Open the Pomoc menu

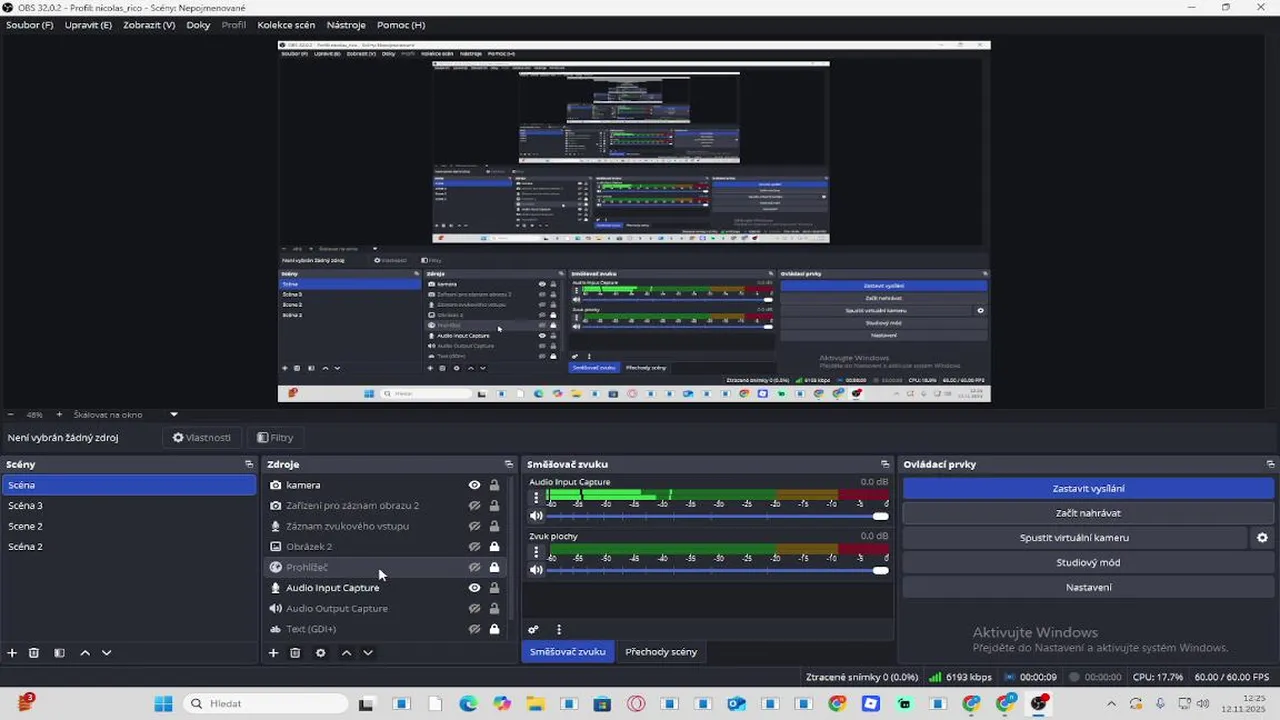401,25
